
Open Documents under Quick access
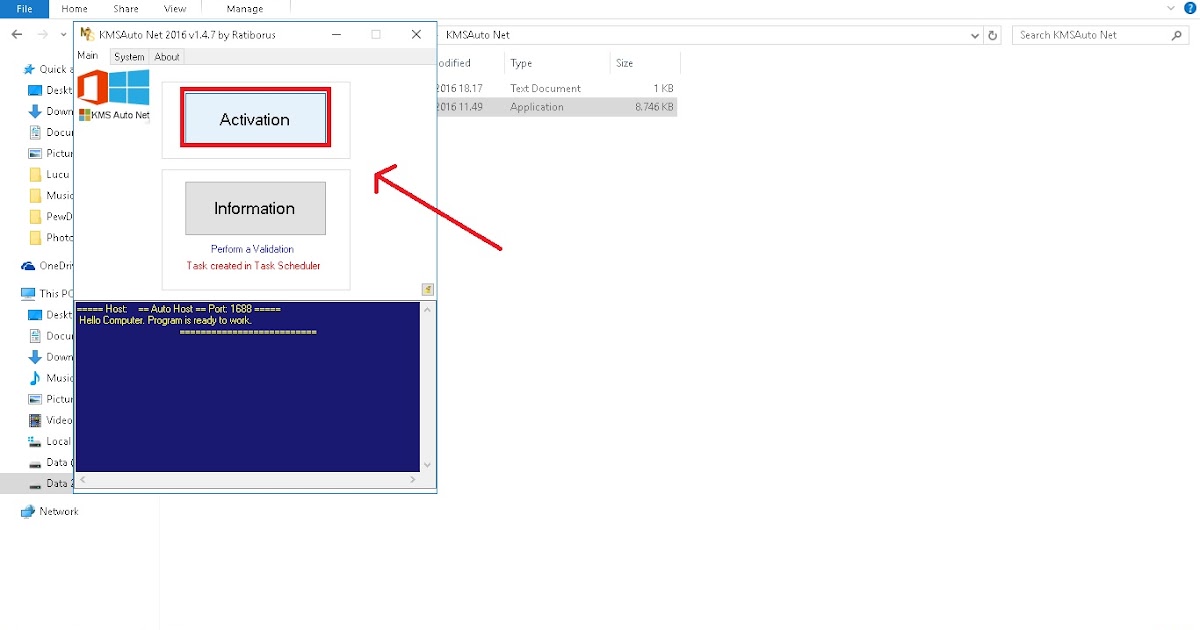tap(50, 132)
